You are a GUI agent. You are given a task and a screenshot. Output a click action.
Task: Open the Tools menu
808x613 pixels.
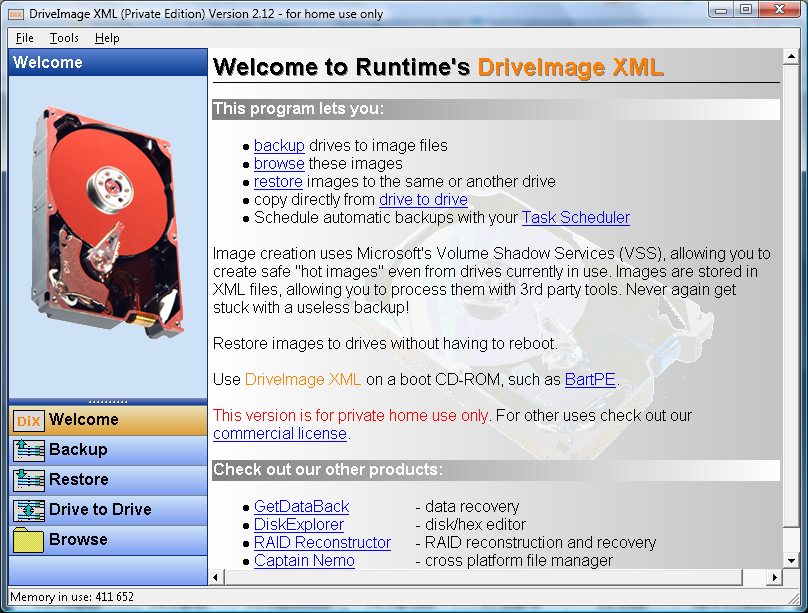64,38
